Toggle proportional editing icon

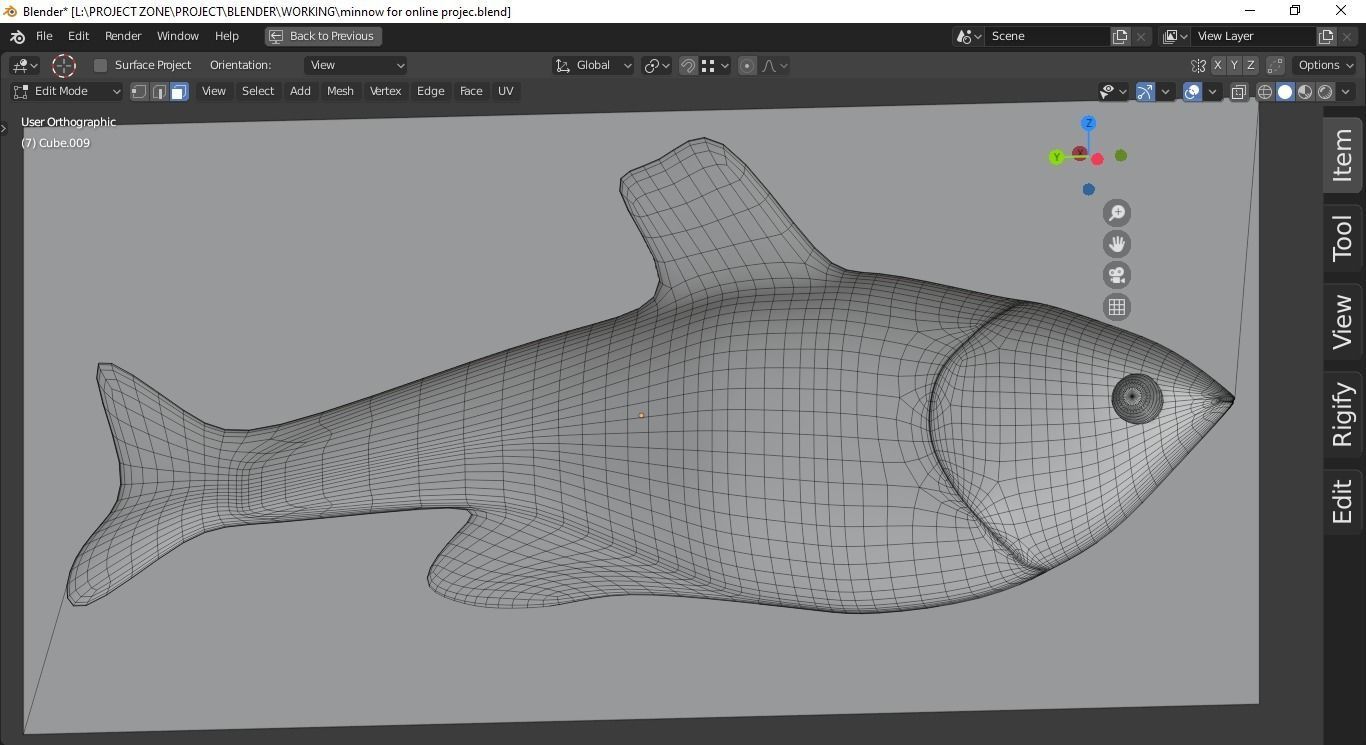click(747, 65)
